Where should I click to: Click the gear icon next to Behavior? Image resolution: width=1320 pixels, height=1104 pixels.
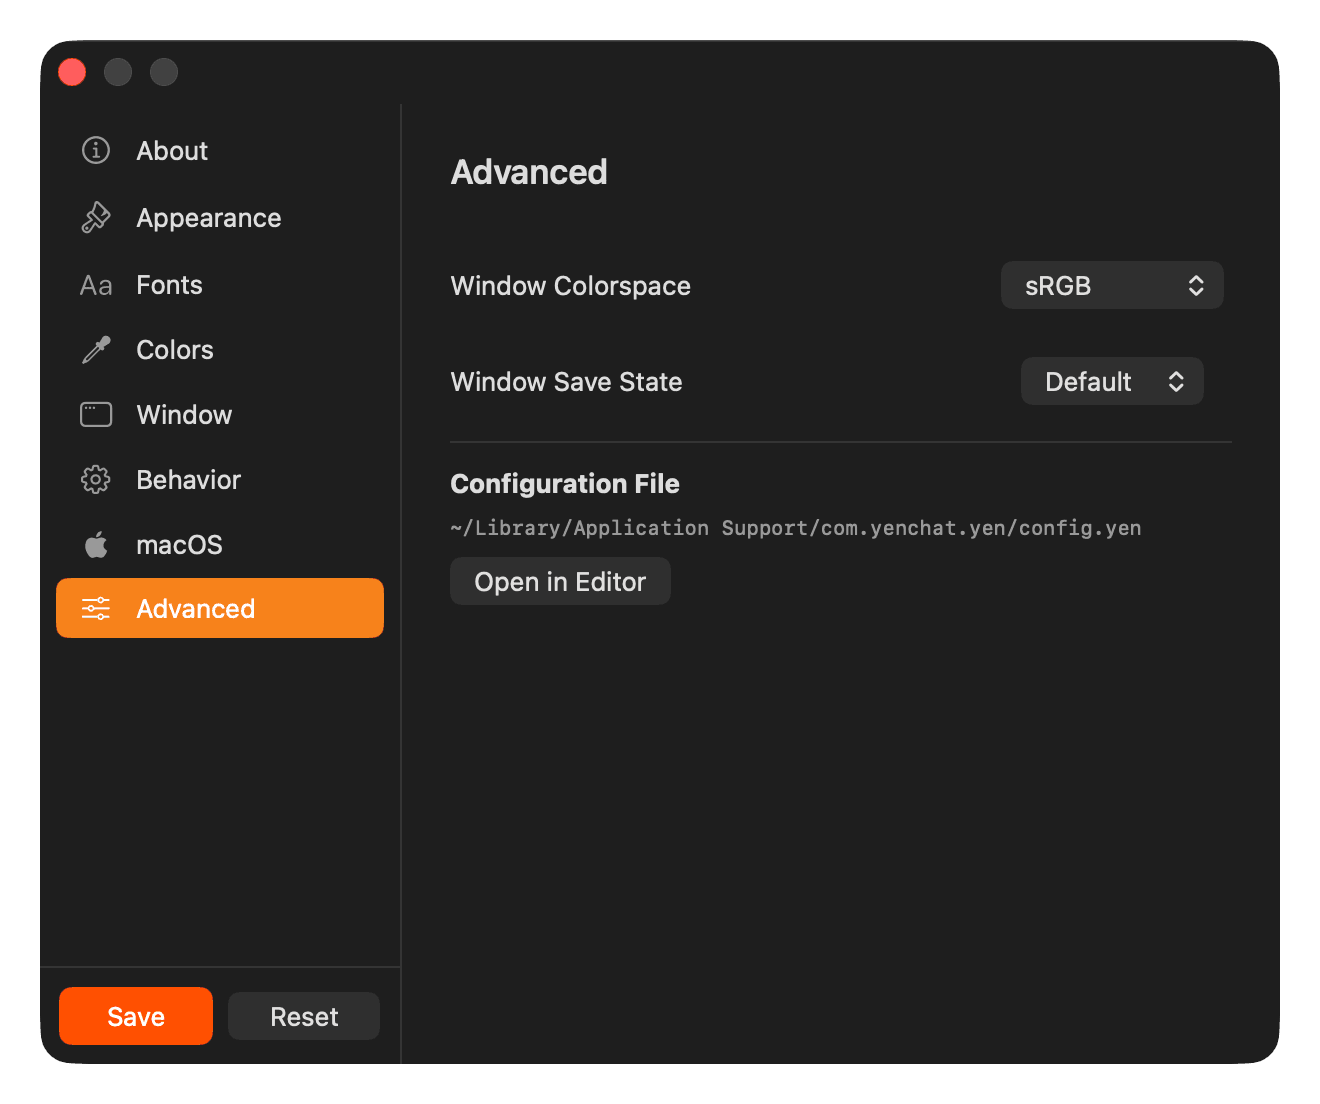[x=95, y=479]
